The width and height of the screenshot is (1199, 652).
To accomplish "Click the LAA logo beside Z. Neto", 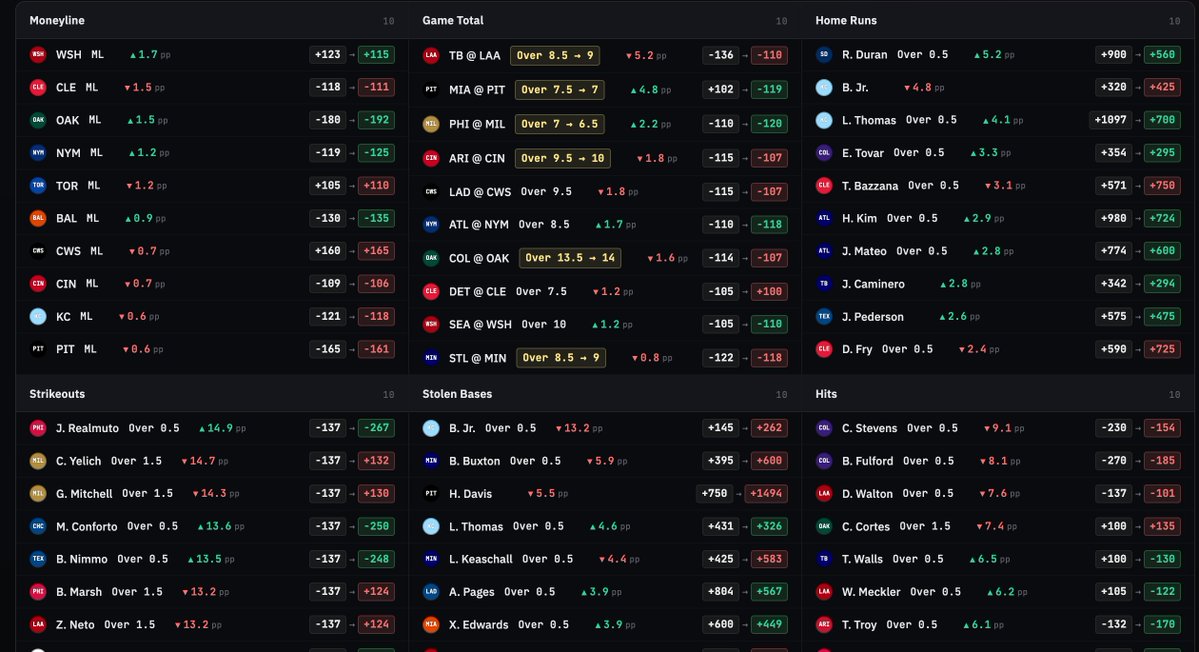I will pos(37,624).
